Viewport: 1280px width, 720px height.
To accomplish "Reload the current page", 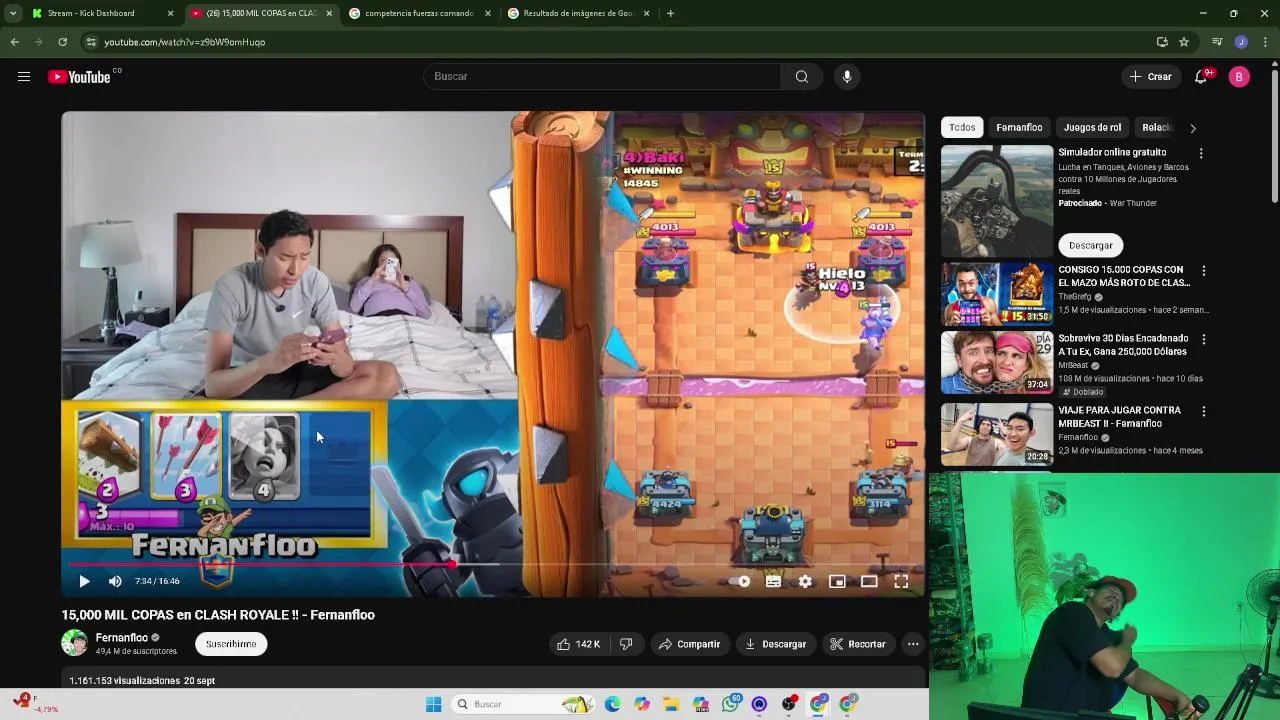I will tap(62, 42).
